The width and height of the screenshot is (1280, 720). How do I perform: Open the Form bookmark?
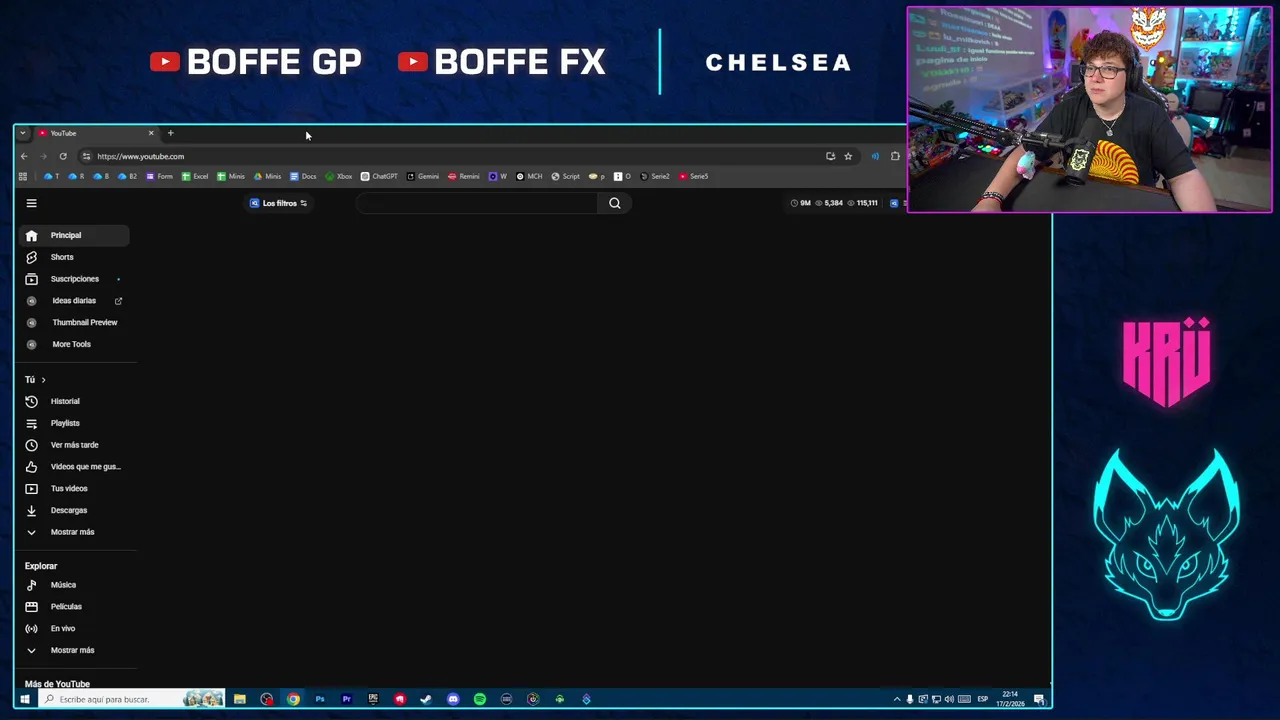[159, 176]
